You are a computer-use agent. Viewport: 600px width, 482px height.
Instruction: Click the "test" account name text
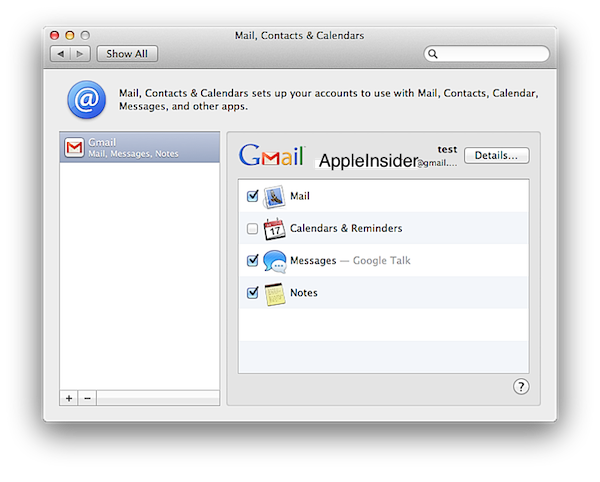coord(447,150)
